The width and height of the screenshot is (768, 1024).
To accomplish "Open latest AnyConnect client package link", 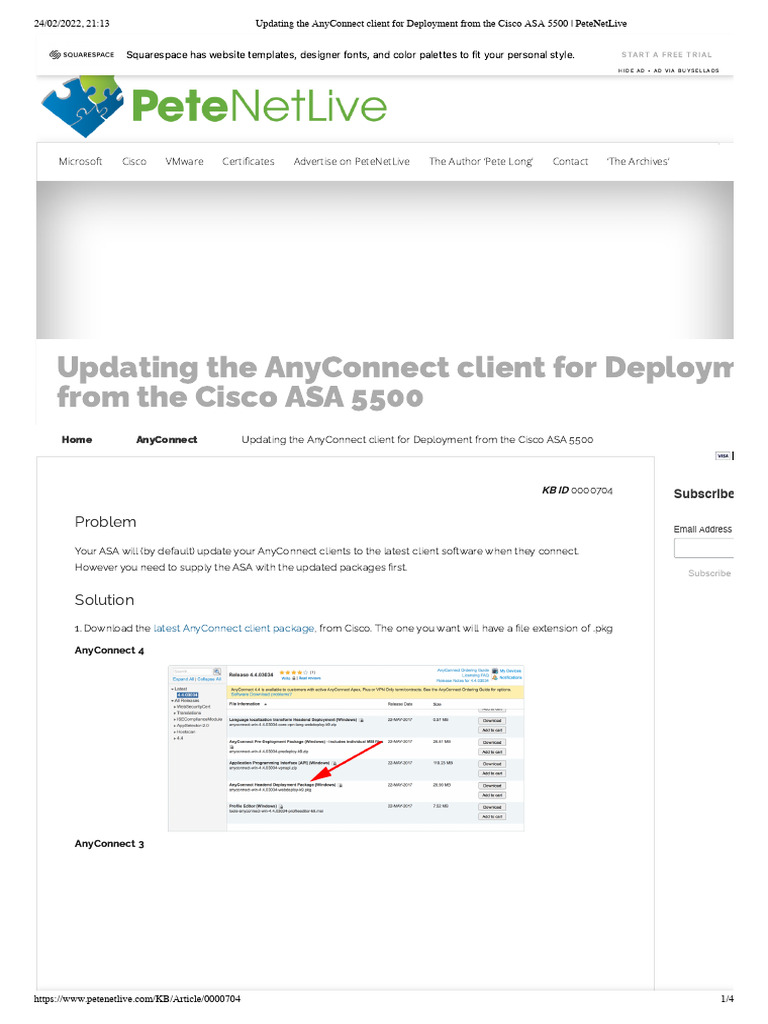I will [234, 628].
